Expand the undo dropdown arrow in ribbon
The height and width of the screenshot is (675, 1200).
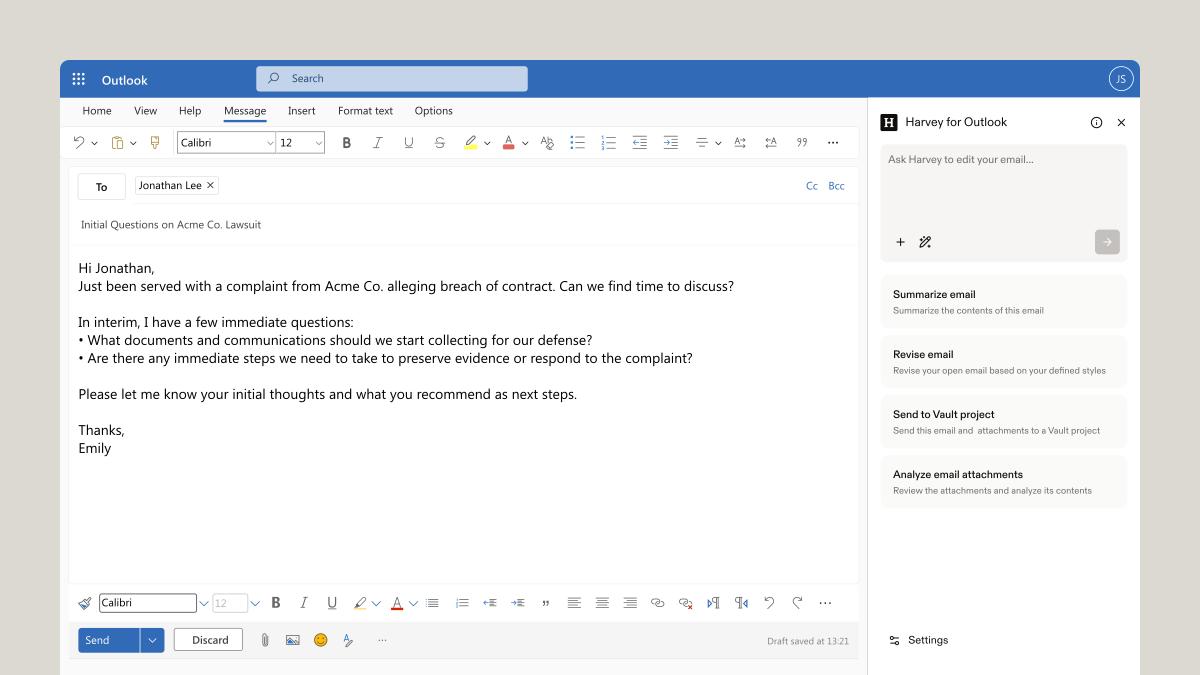coord(95,144)
